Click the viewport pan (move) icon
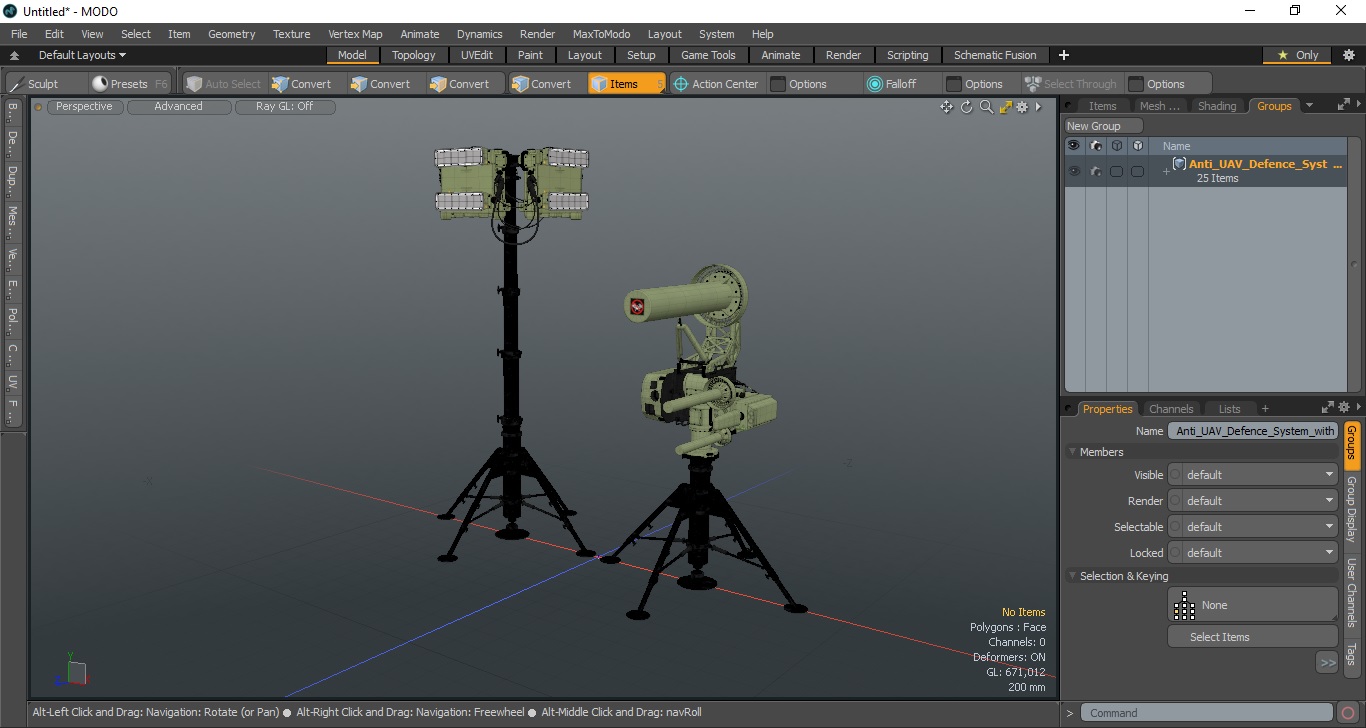The image size is (1366, 728). click(x=946, y=107)
